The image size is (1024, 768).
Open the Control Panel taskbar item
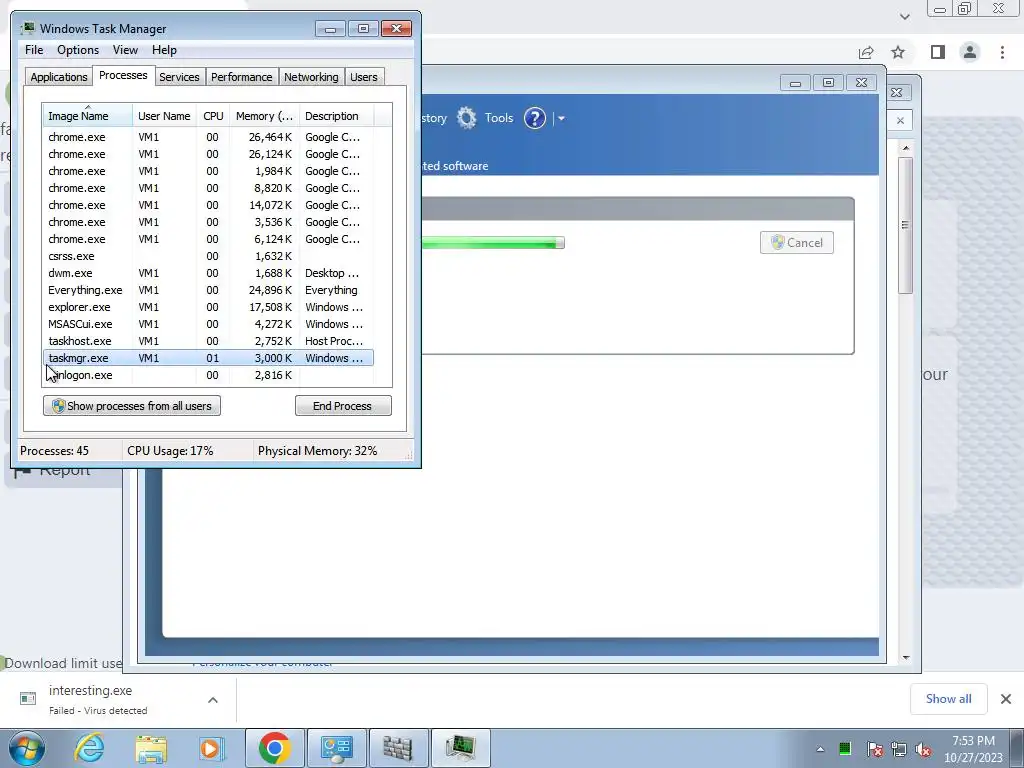coord(336,748)
